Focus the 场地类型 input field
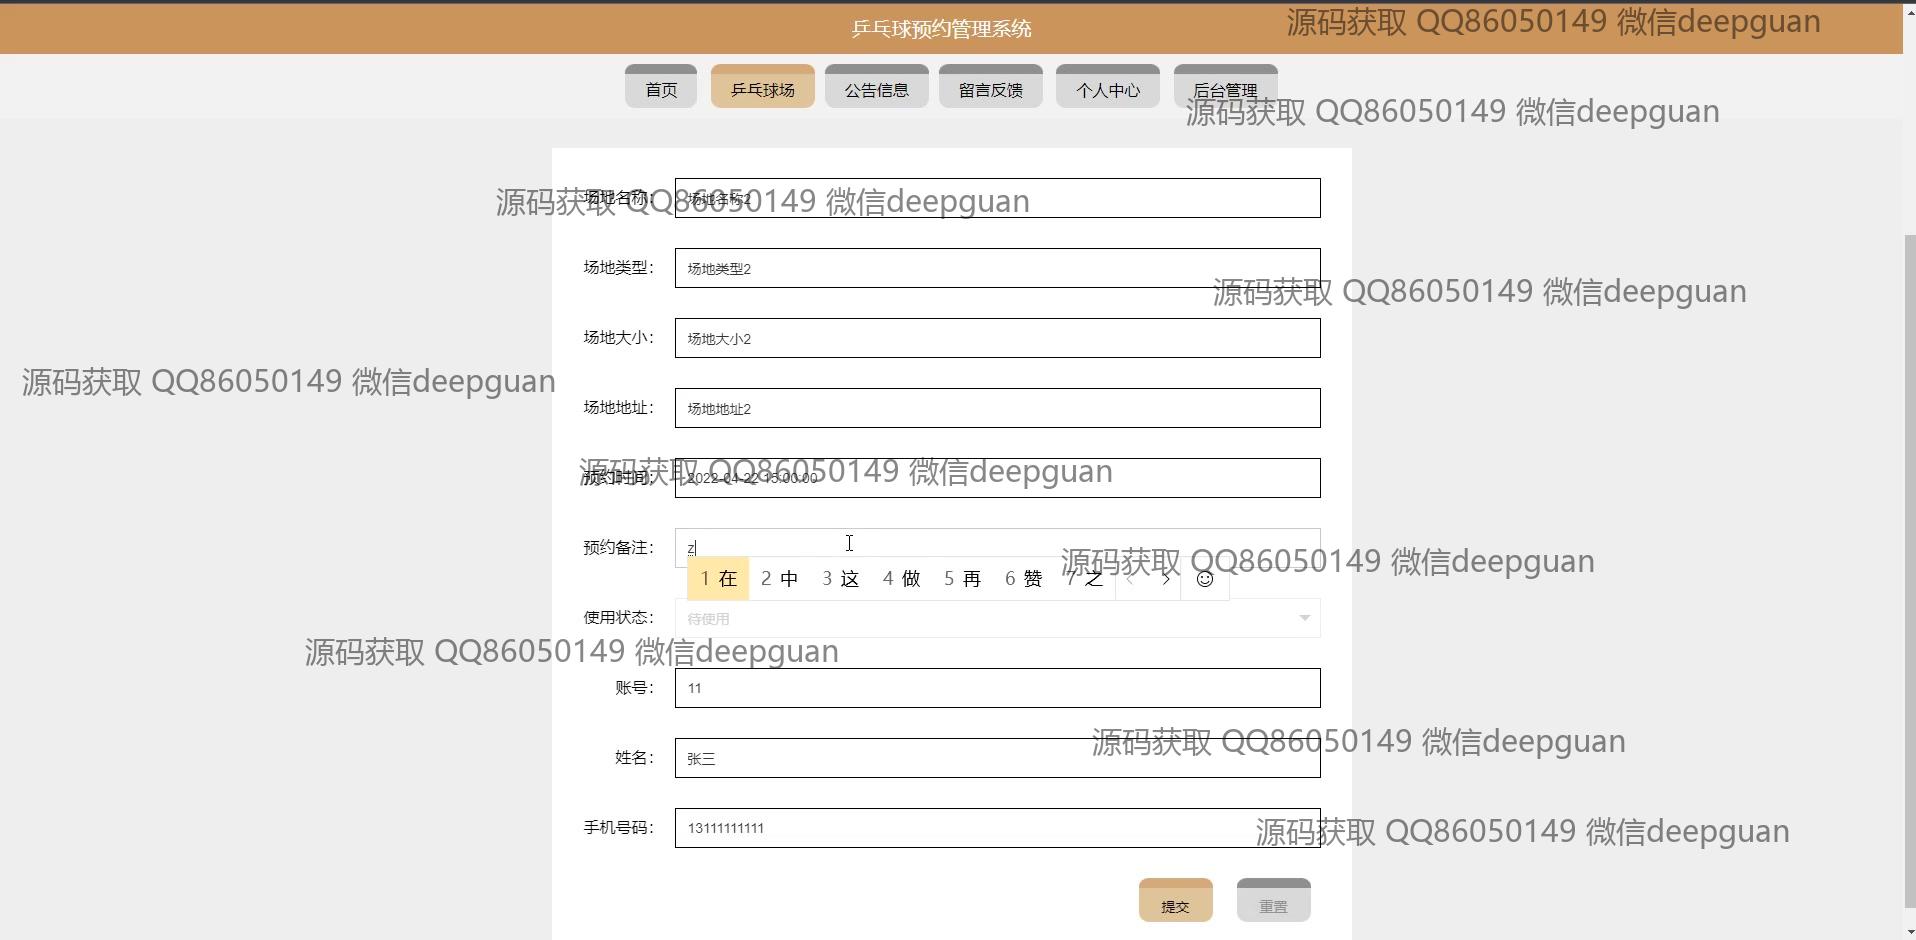Viewport: 1916px width, 940px height. pyautogui.click(x=997, y=268)
